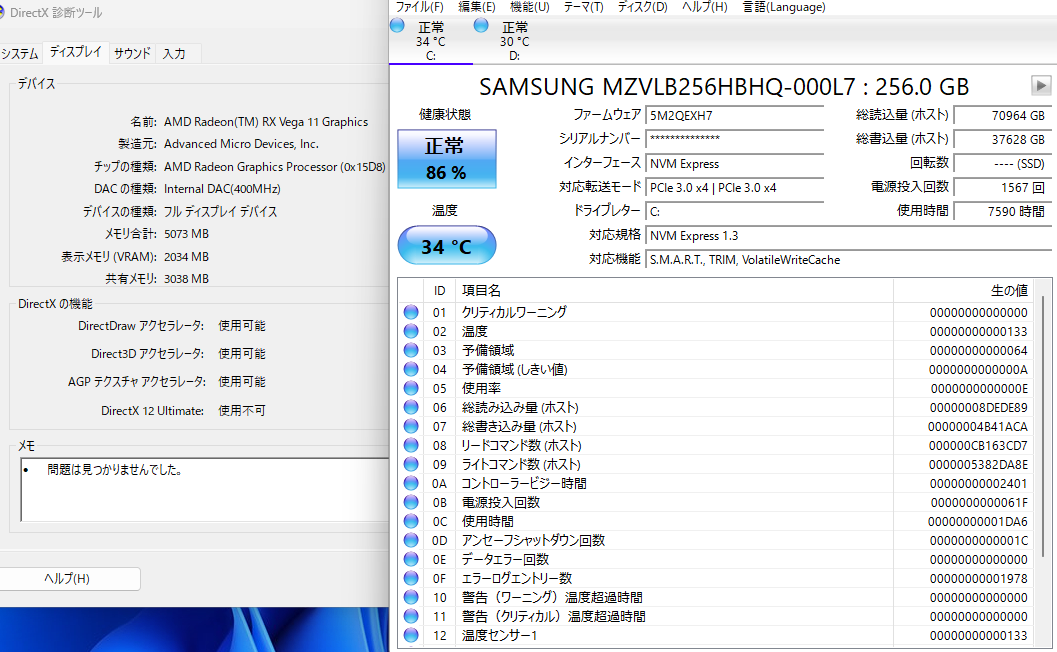Select drive C: status orb in disk bar

[398, 26]
